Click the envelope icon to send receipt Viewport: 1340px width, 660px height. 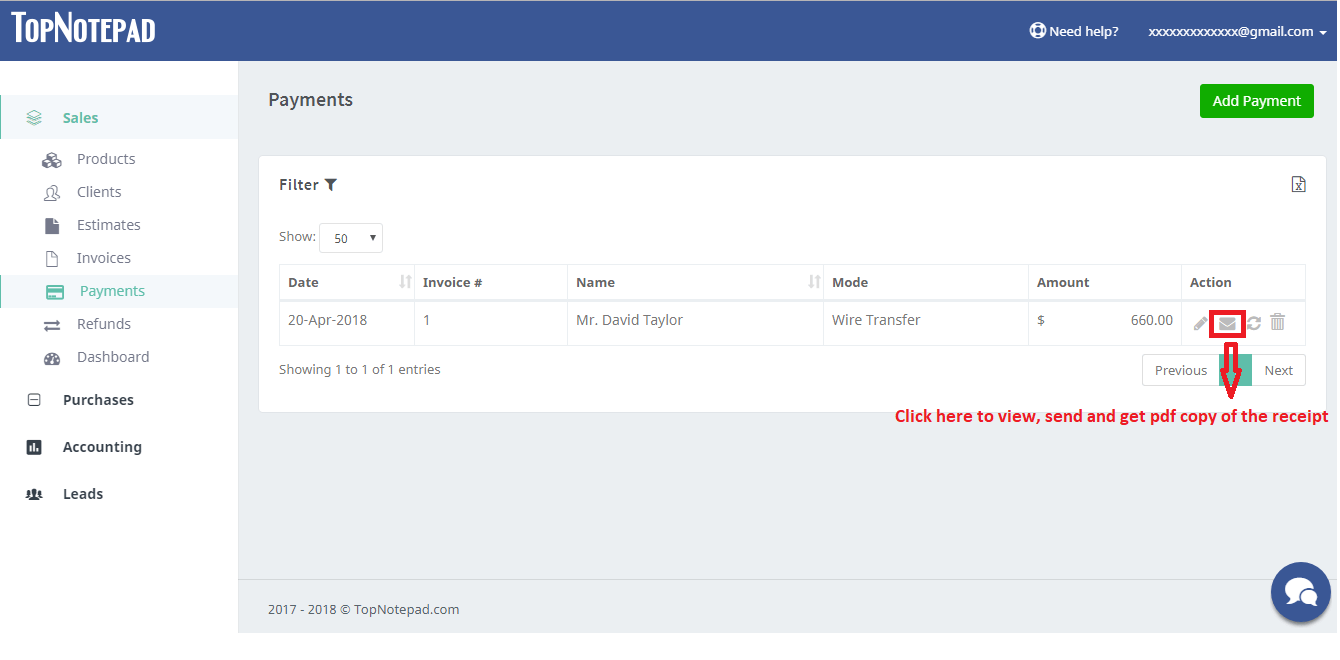(1227, 323)
